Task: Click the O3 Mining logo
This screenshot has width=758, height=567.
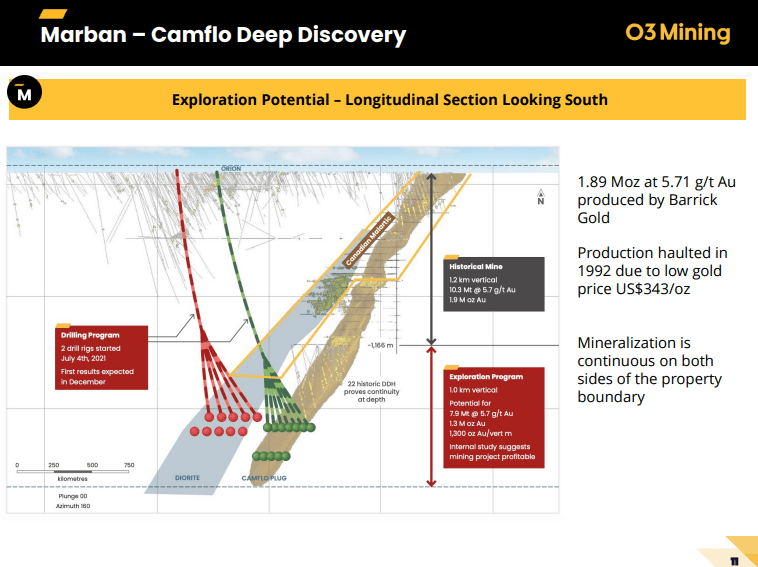Action: point(678,33)
